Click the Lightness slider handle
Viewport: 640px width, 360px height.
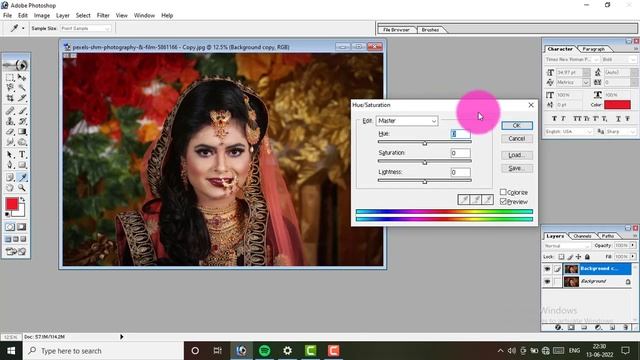coord(425,182)
